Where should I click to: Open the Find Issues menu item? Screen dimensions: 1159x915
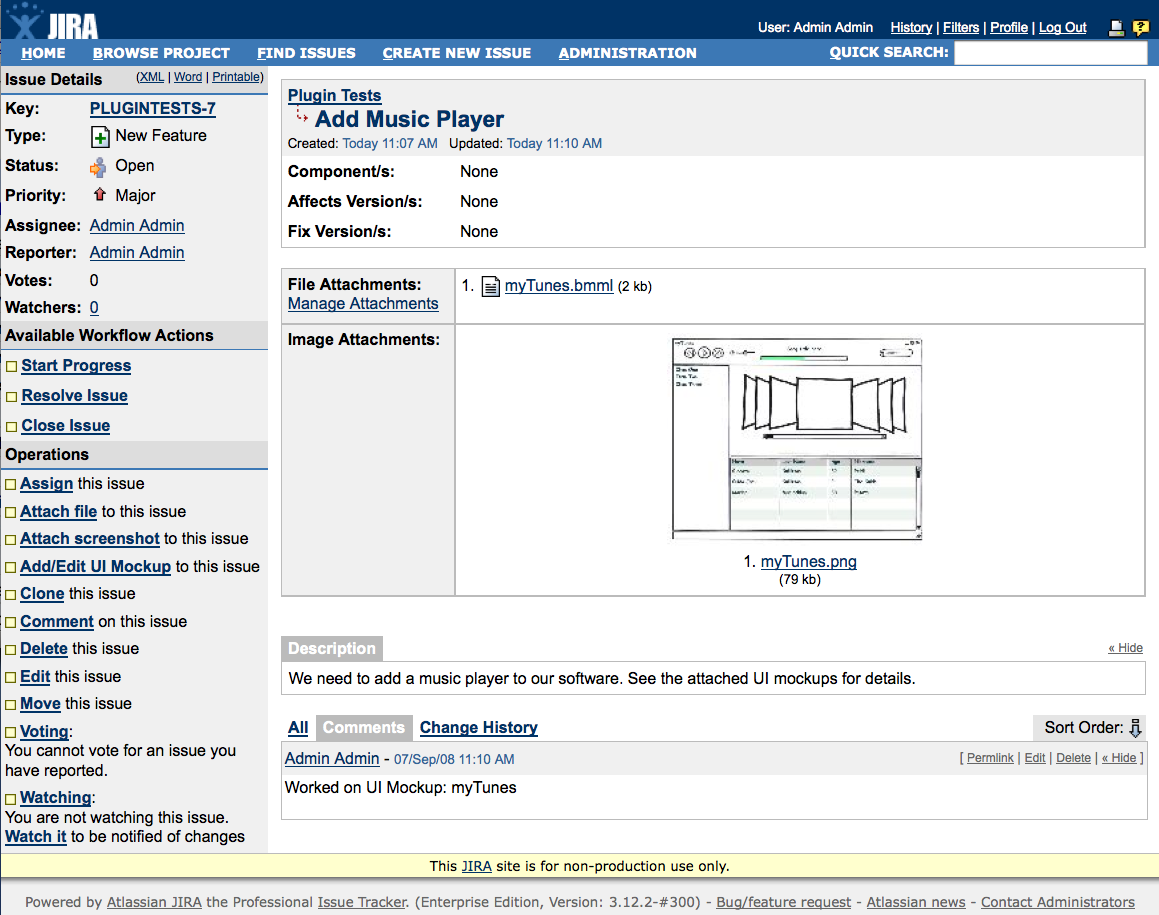point(306,53)
